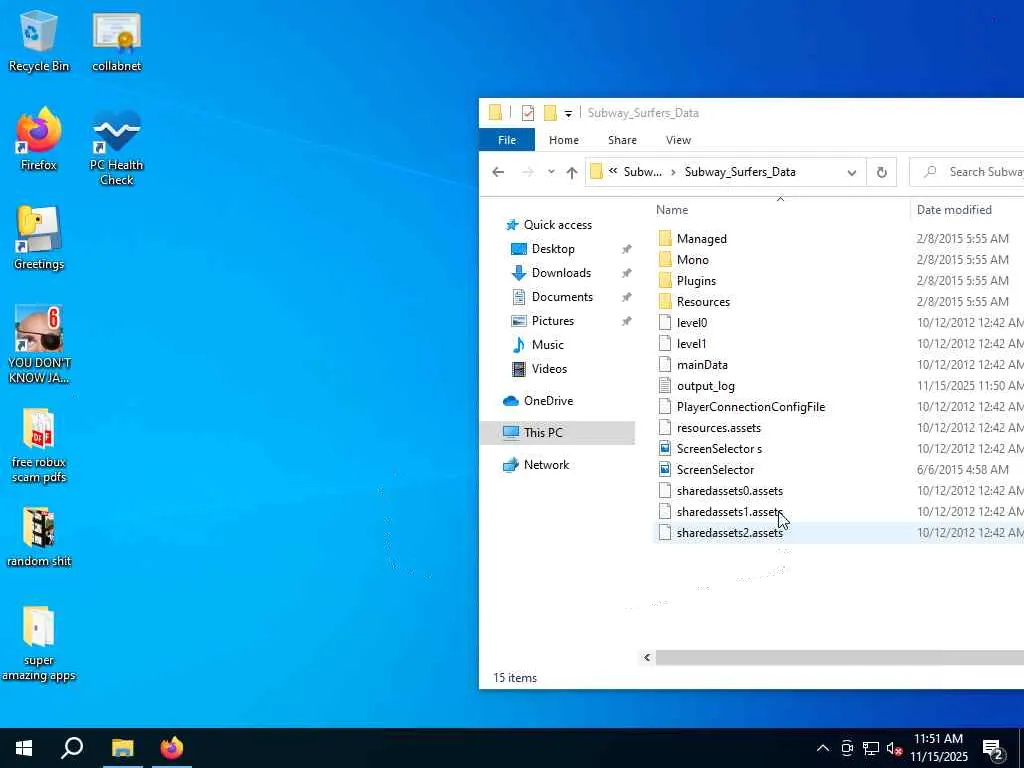Select ScreenSelector file dated 6/6/2015
Viewport: 1024px width, 768px height.
715,470
